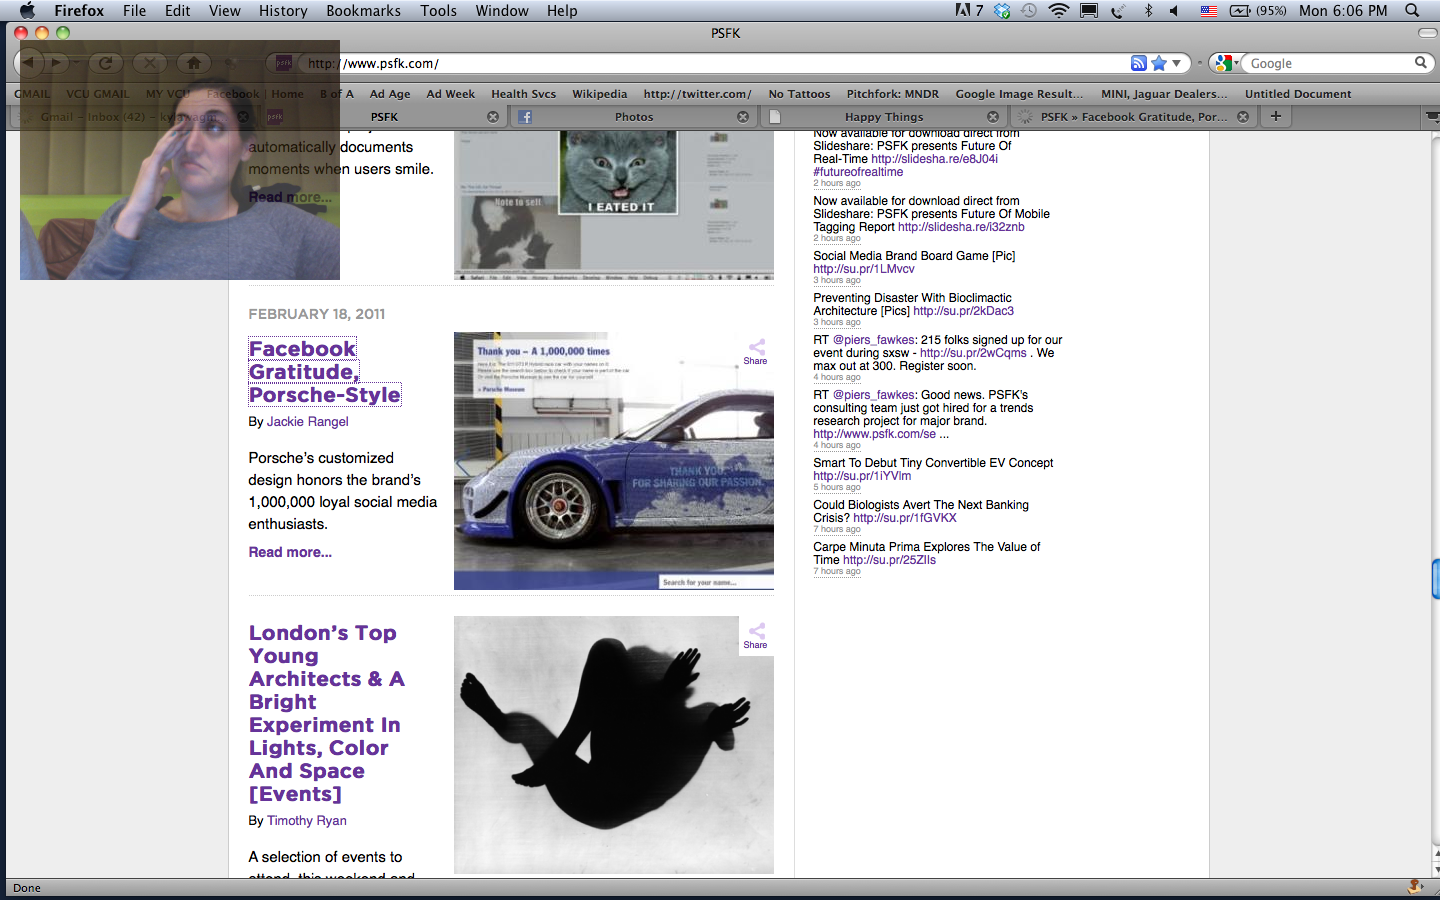Open the Google search engine dropdown
Image resolution: width=1440 pixels, height=900 pixels.
[x=1225, y=63]
